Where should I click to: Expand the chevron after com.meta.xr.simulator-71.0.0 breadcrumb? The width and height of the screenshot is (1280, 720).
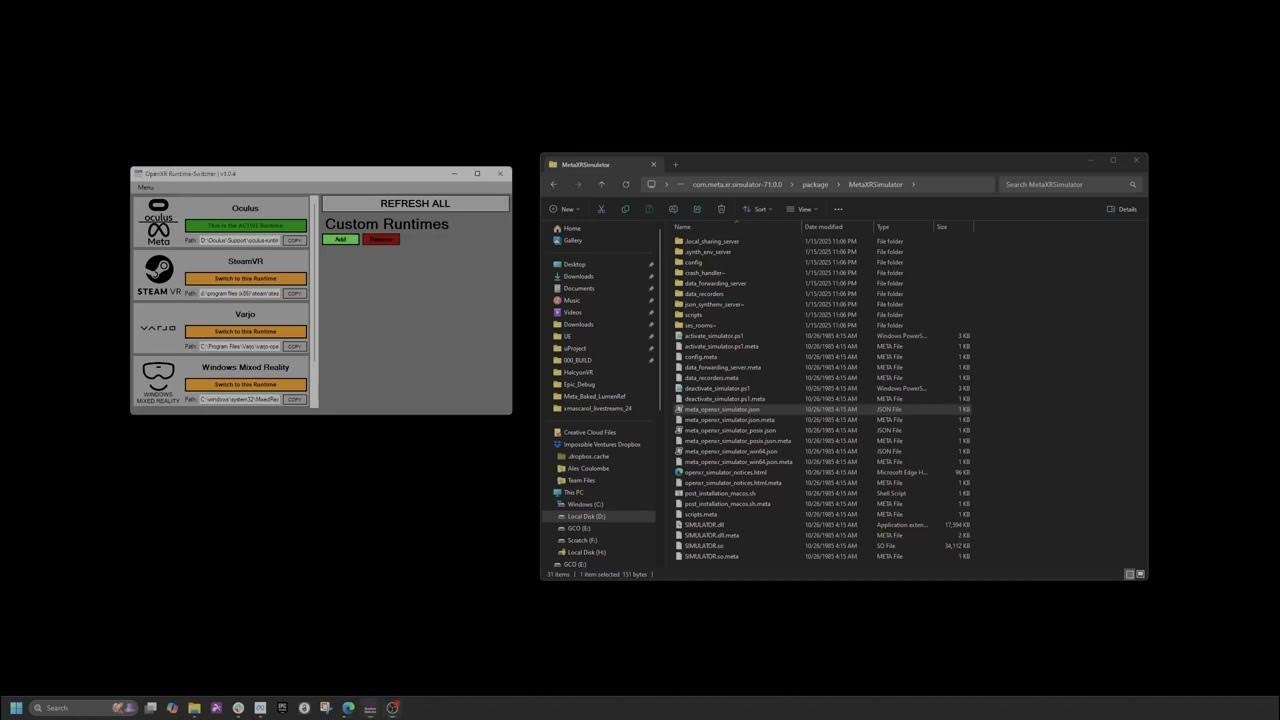pyautogui.click(x=791, y=184)
